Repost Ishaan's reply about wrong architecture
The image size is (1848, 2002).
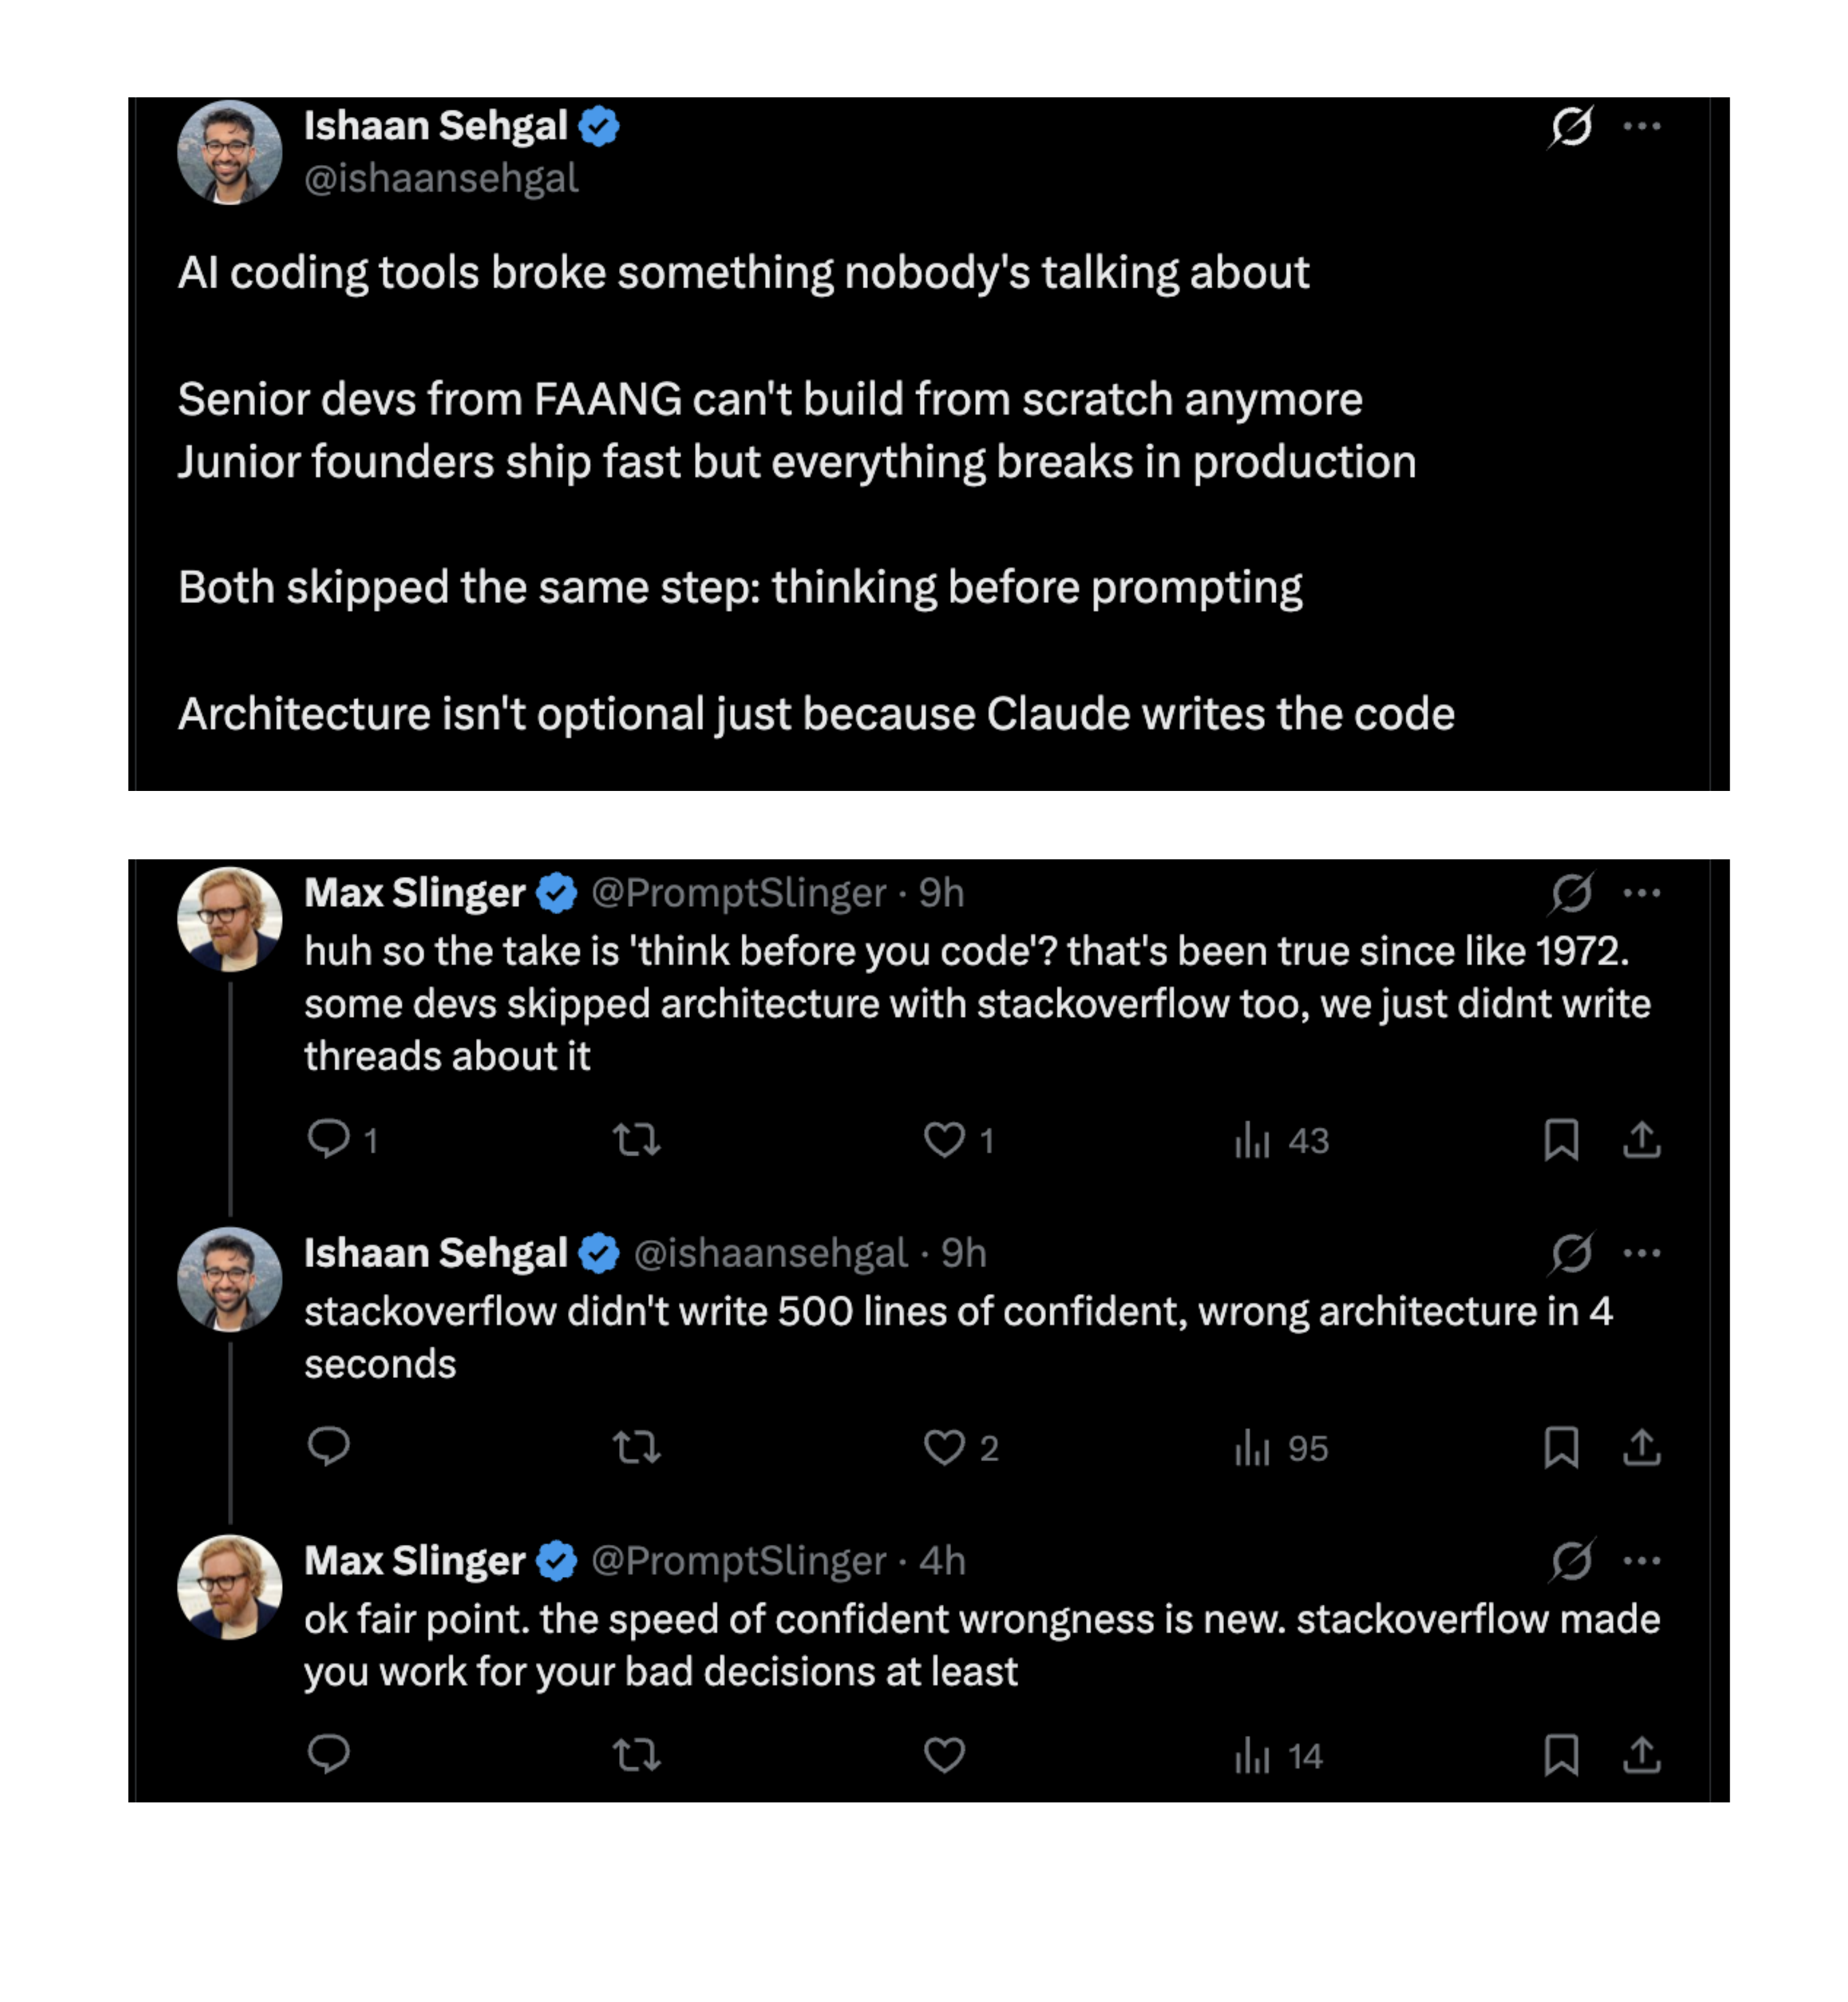[637, 1447]
